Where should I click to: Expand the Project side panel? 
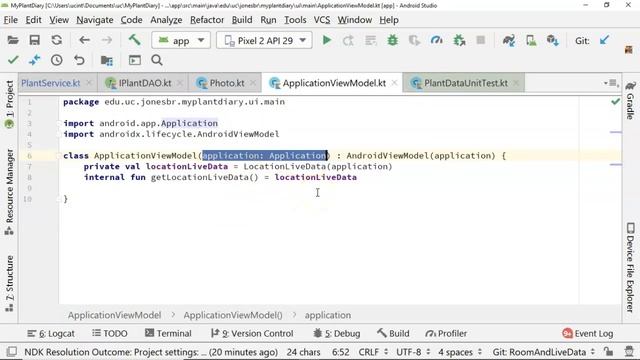[9, 104]
